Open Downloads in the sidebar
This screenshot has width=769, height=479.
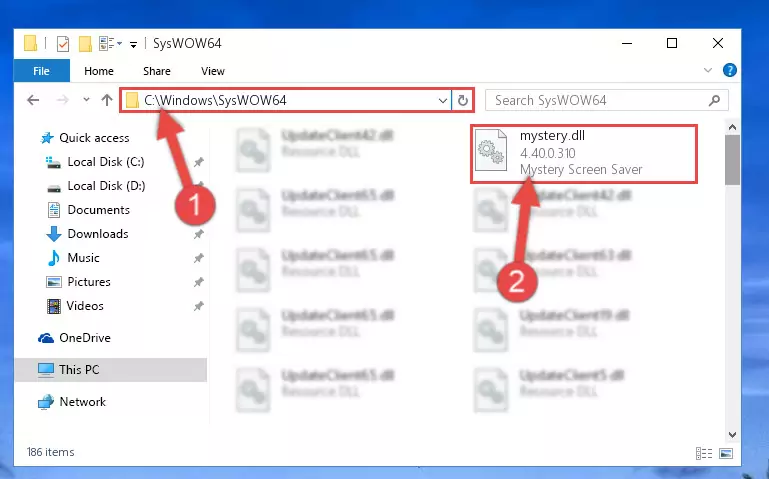(98, 234)
